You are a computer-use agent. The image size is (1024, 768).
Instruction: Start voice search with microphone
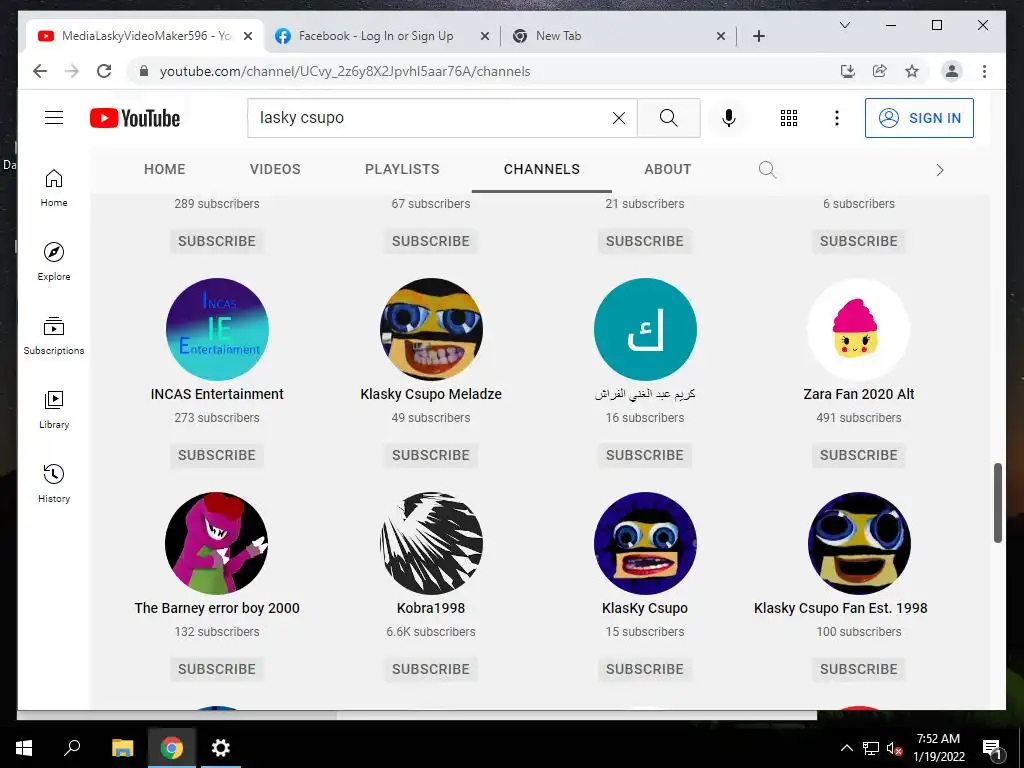coord(729,118)
